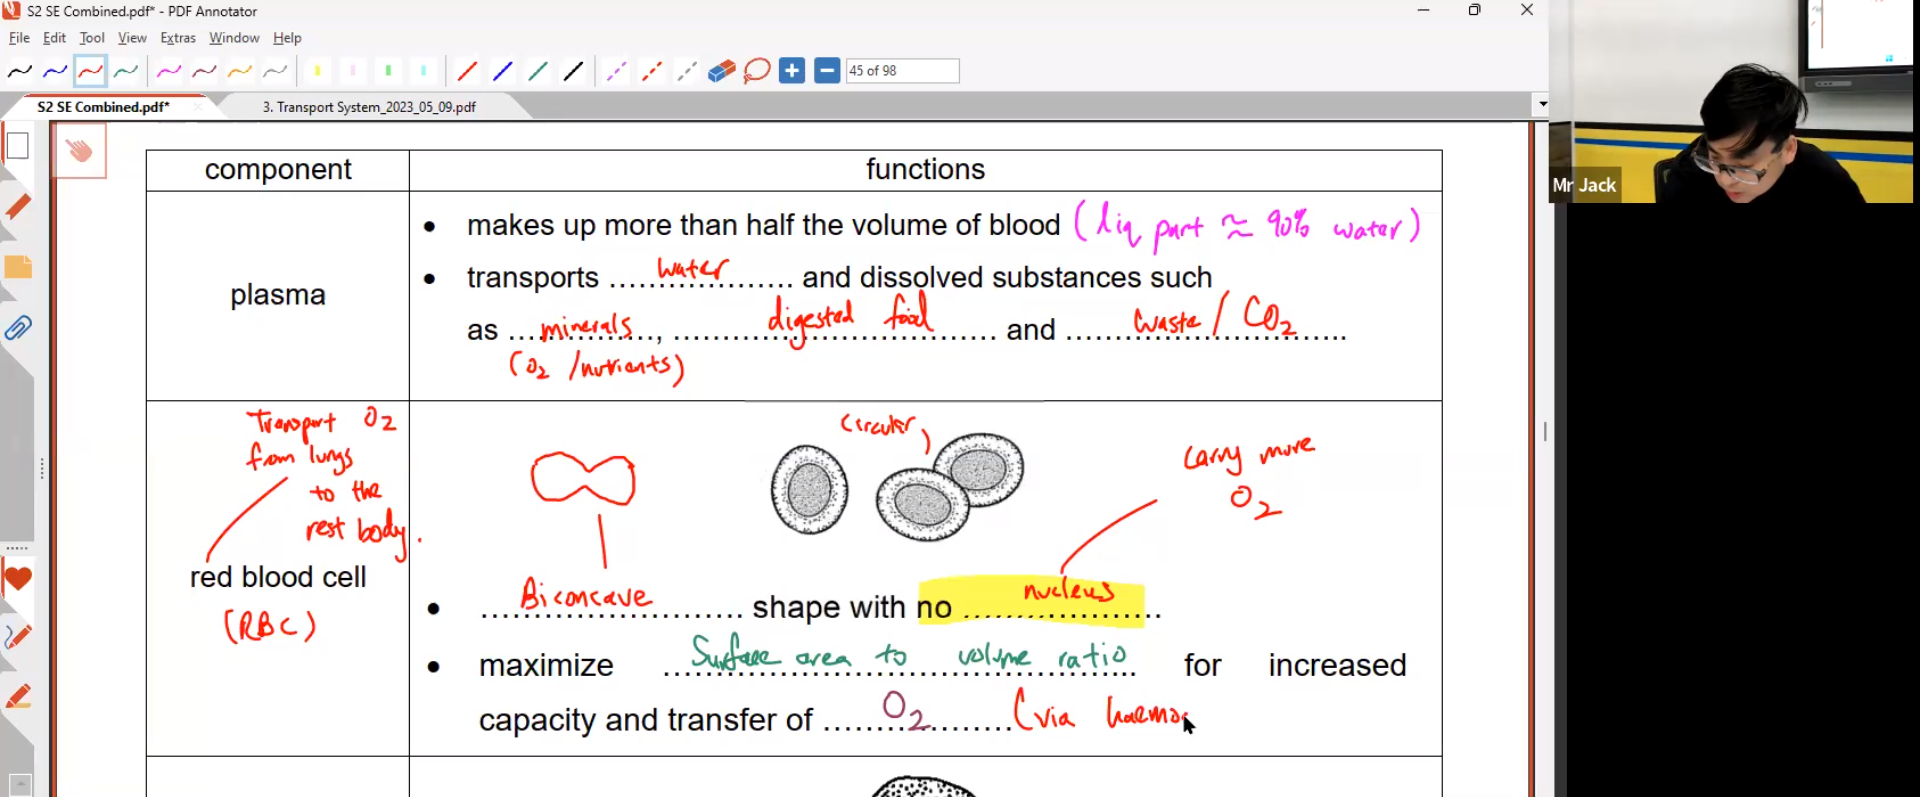
Task: Toggle the hand pan tool
Action: pyautogui.click(x=80, y=151)
